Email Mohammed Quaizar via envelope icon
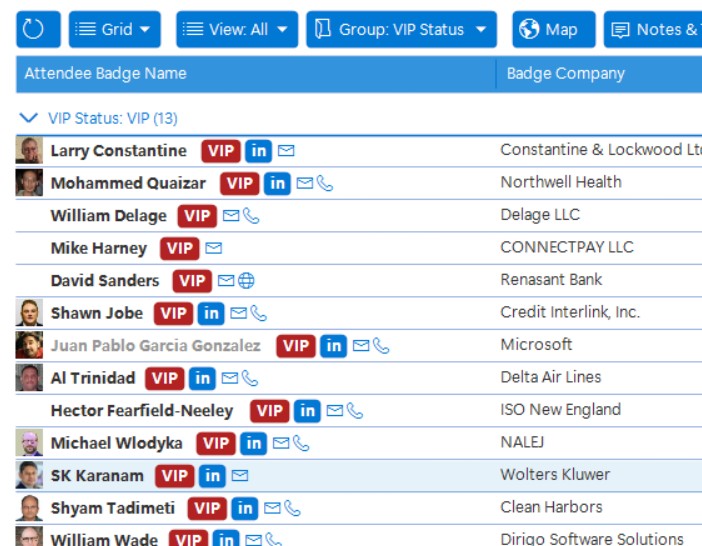The height and width of the screenshot is (546, 702). click(x=305, y=183)
